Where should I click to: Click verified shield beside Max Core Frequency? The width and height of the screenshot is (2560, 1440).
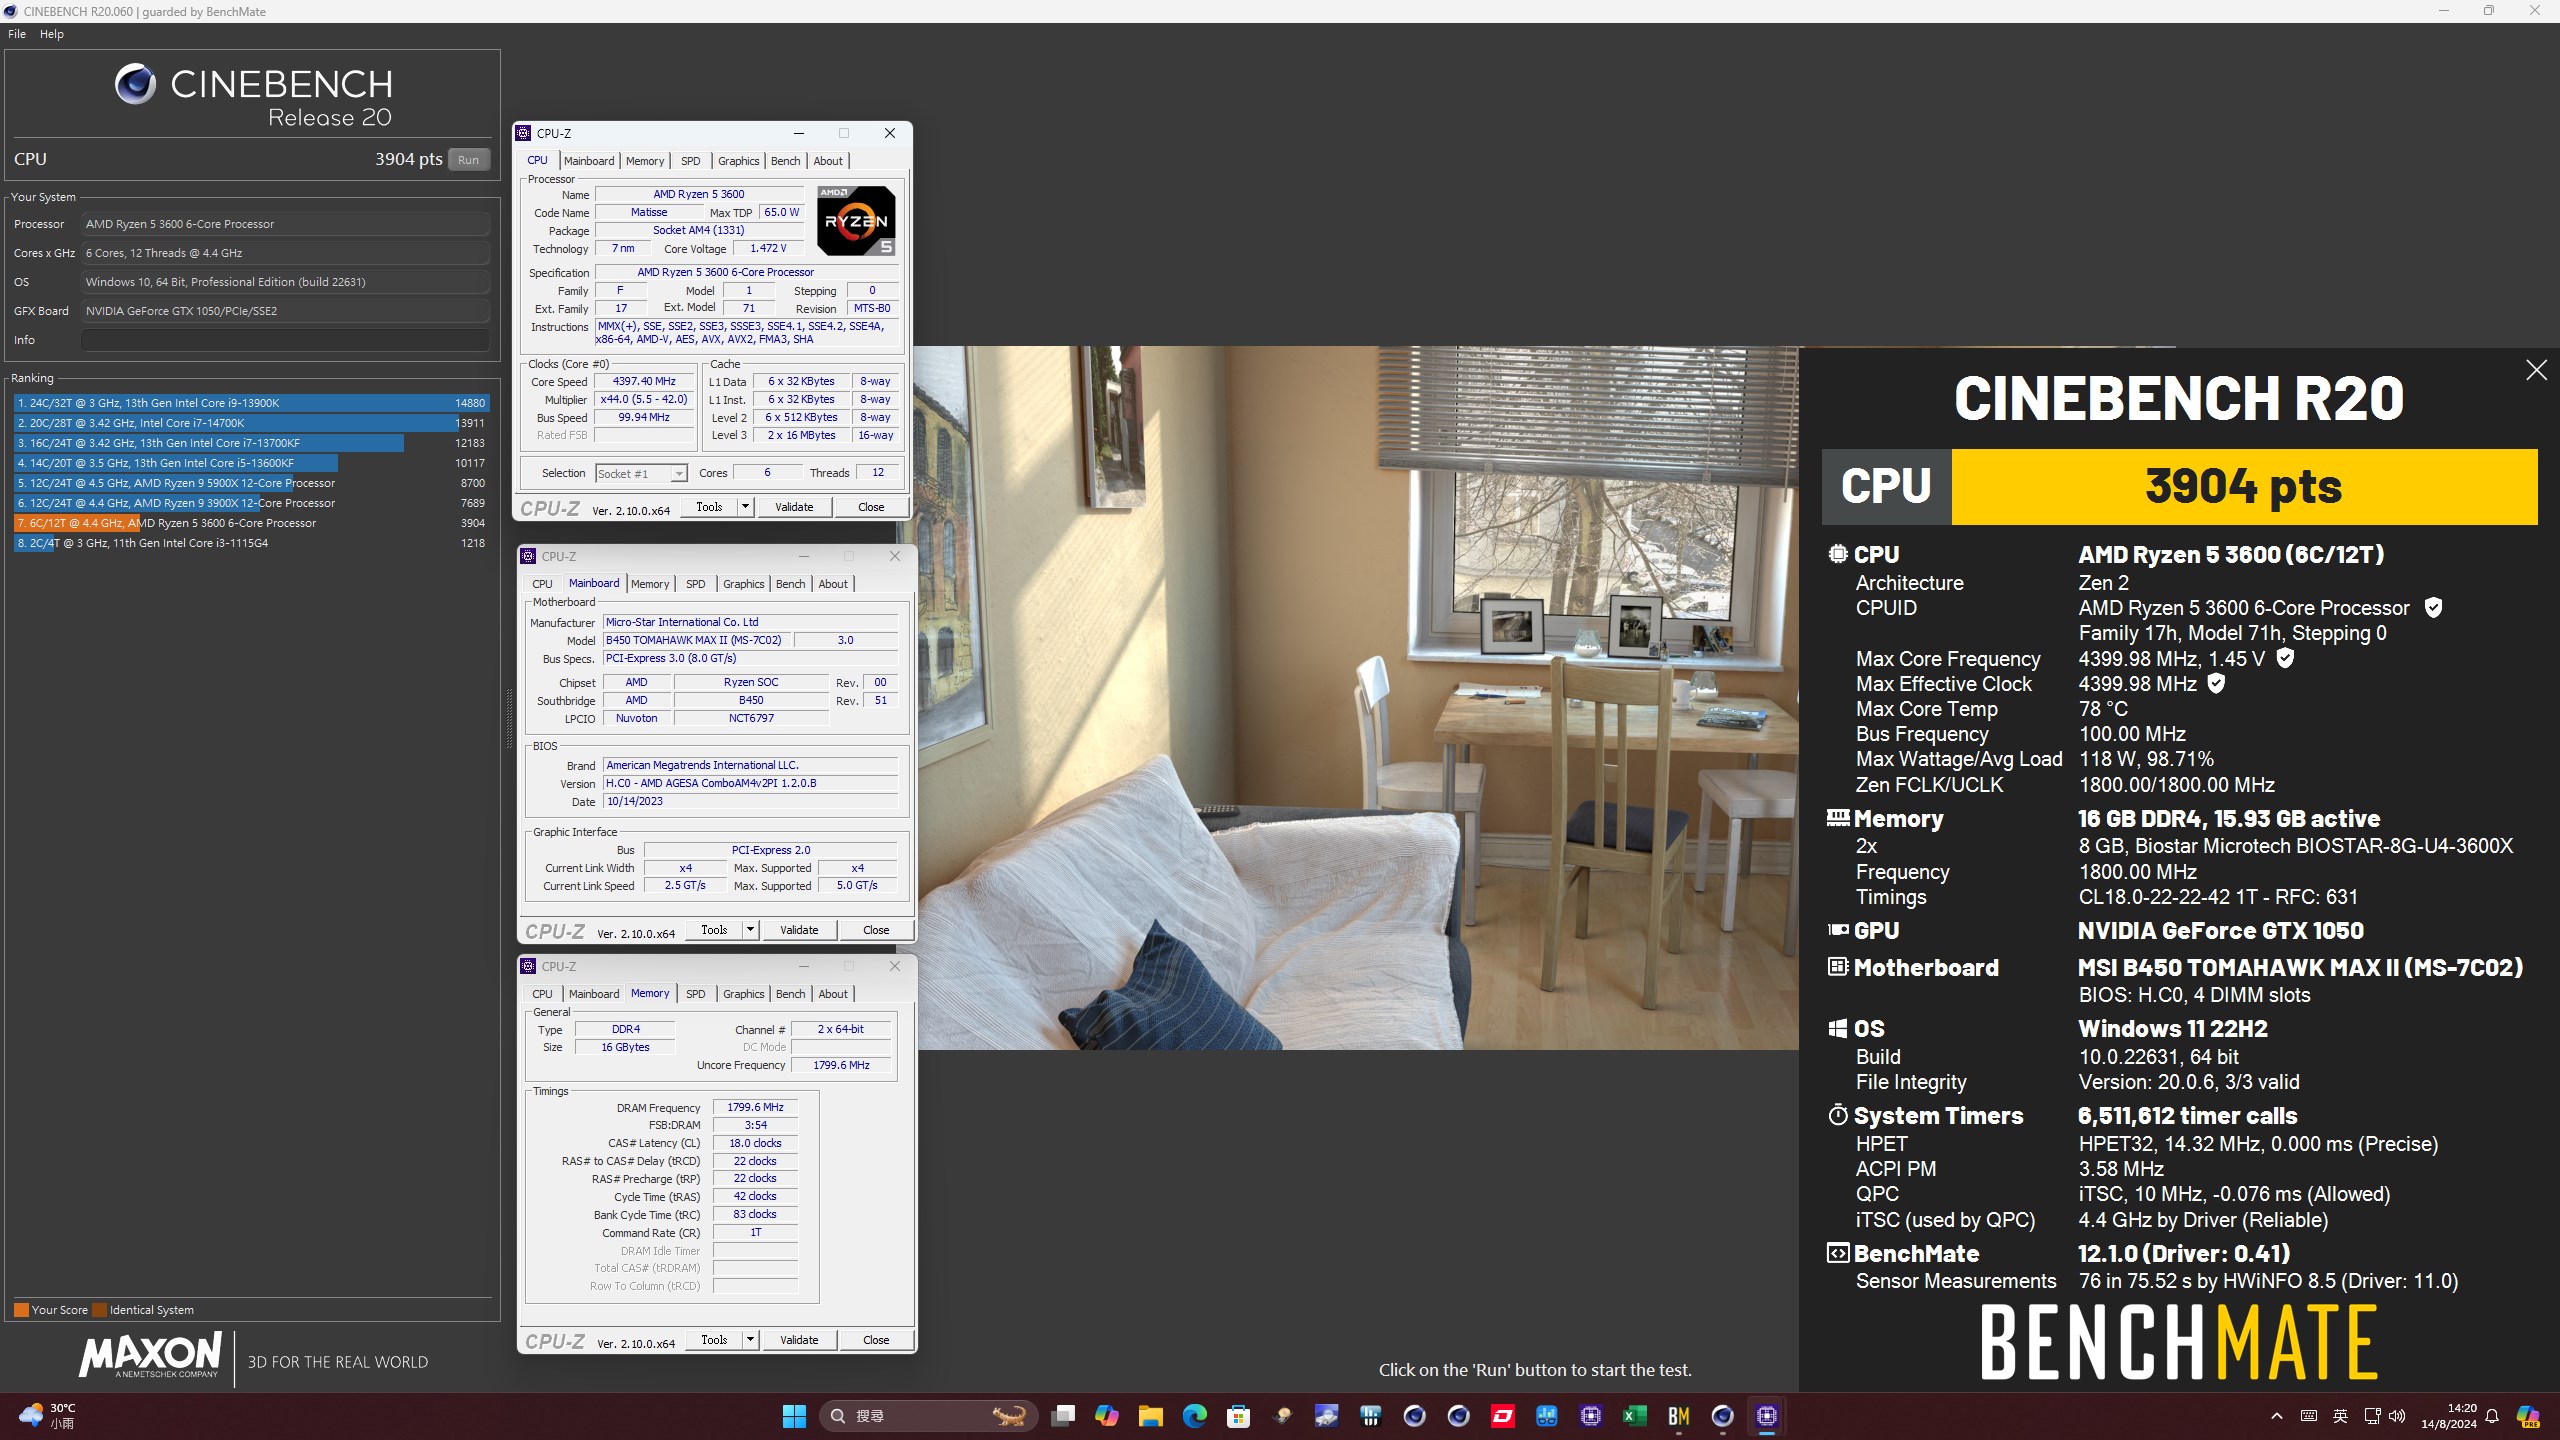coord(2285,658)
